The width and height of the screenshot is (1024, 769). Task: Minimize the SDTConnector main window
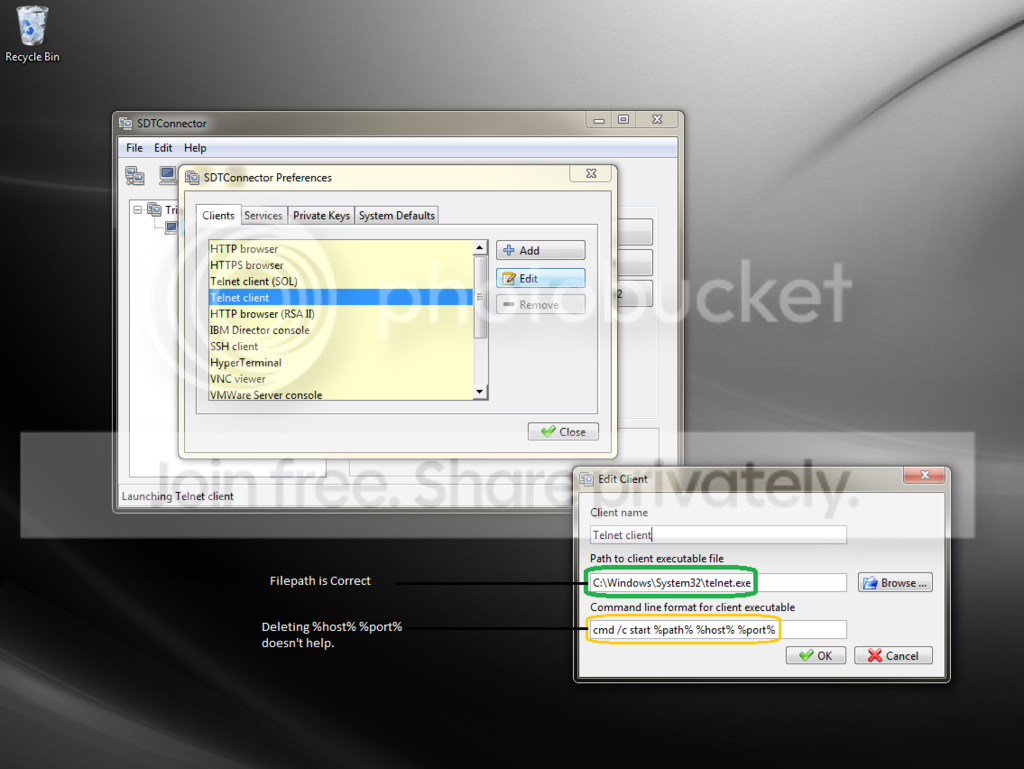click(x=599, y=119)
